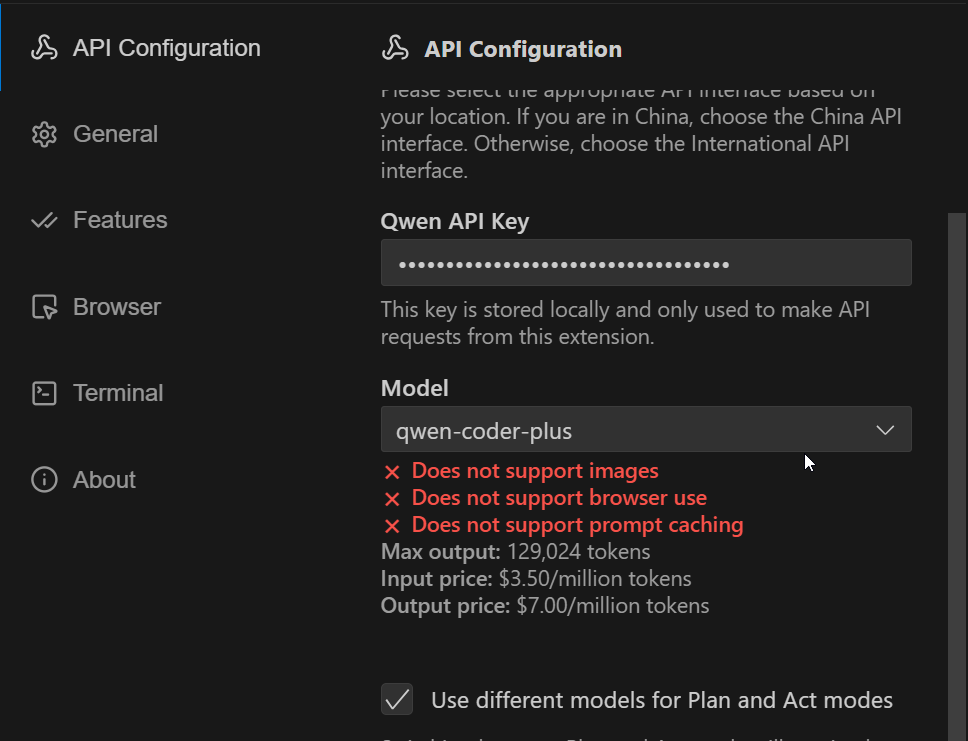Viewport: 968px width, 741px height.
Task: Click the icon beside the API Configuration heading
Action: 395,49
